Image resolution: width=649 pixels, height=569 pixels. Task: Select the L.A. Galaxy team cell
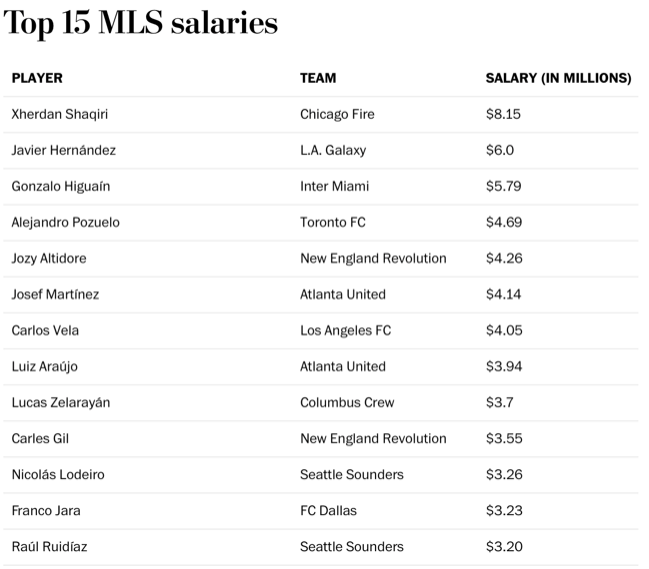[x=333, y=150]
